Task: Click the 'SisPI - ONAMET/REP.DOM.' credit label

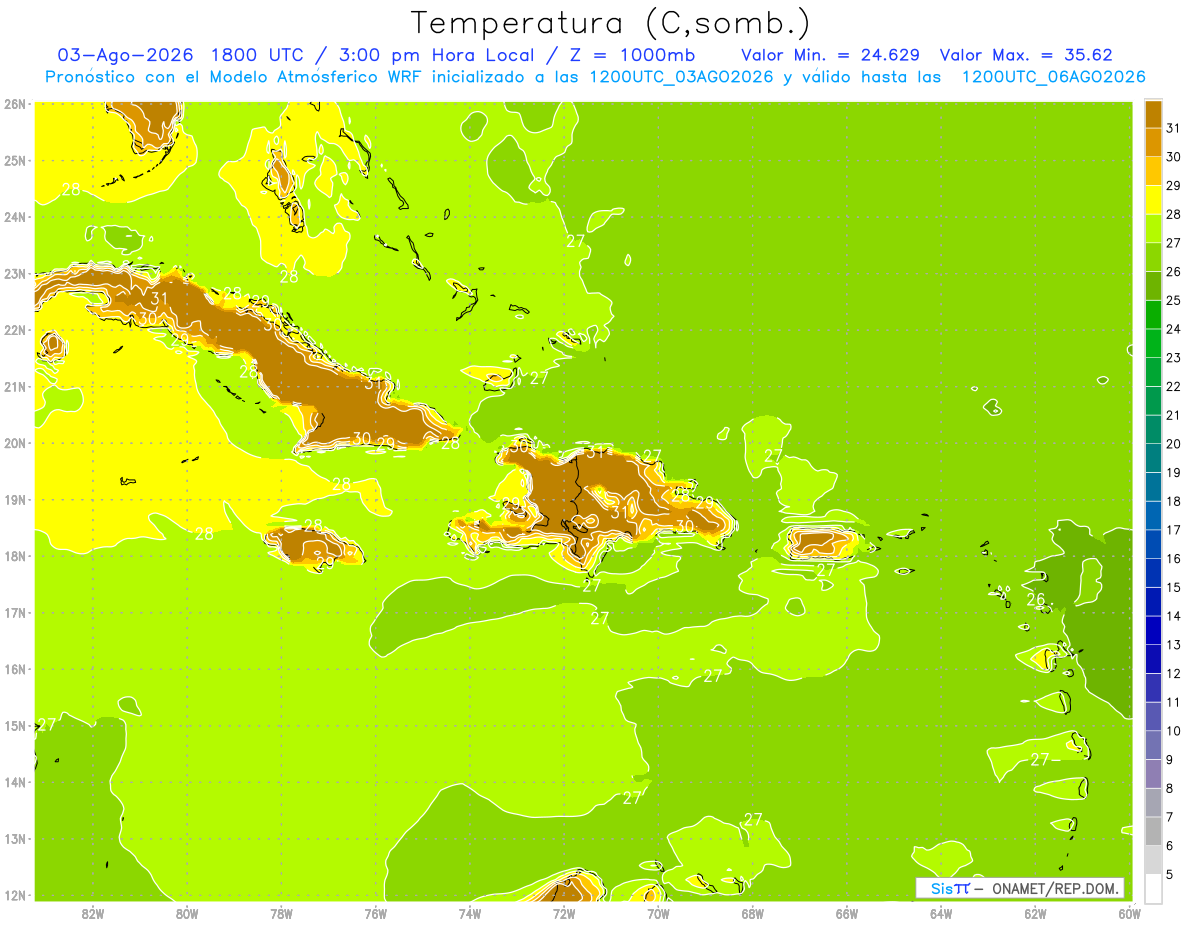Action: click(1020, 888)
